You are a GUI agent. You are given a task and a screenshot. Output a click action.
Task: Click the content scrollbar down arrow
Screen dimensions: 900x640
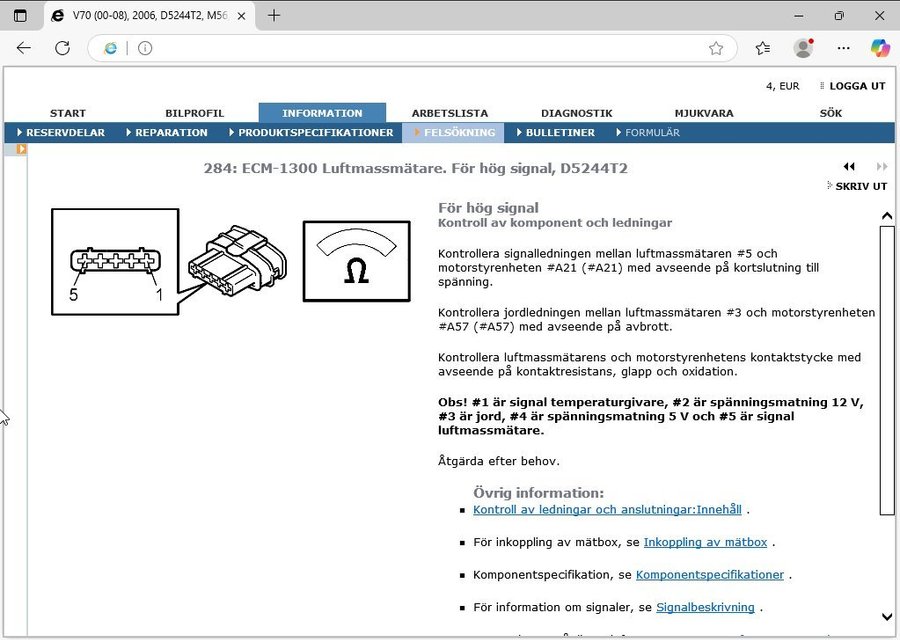[x=886, y=618]
